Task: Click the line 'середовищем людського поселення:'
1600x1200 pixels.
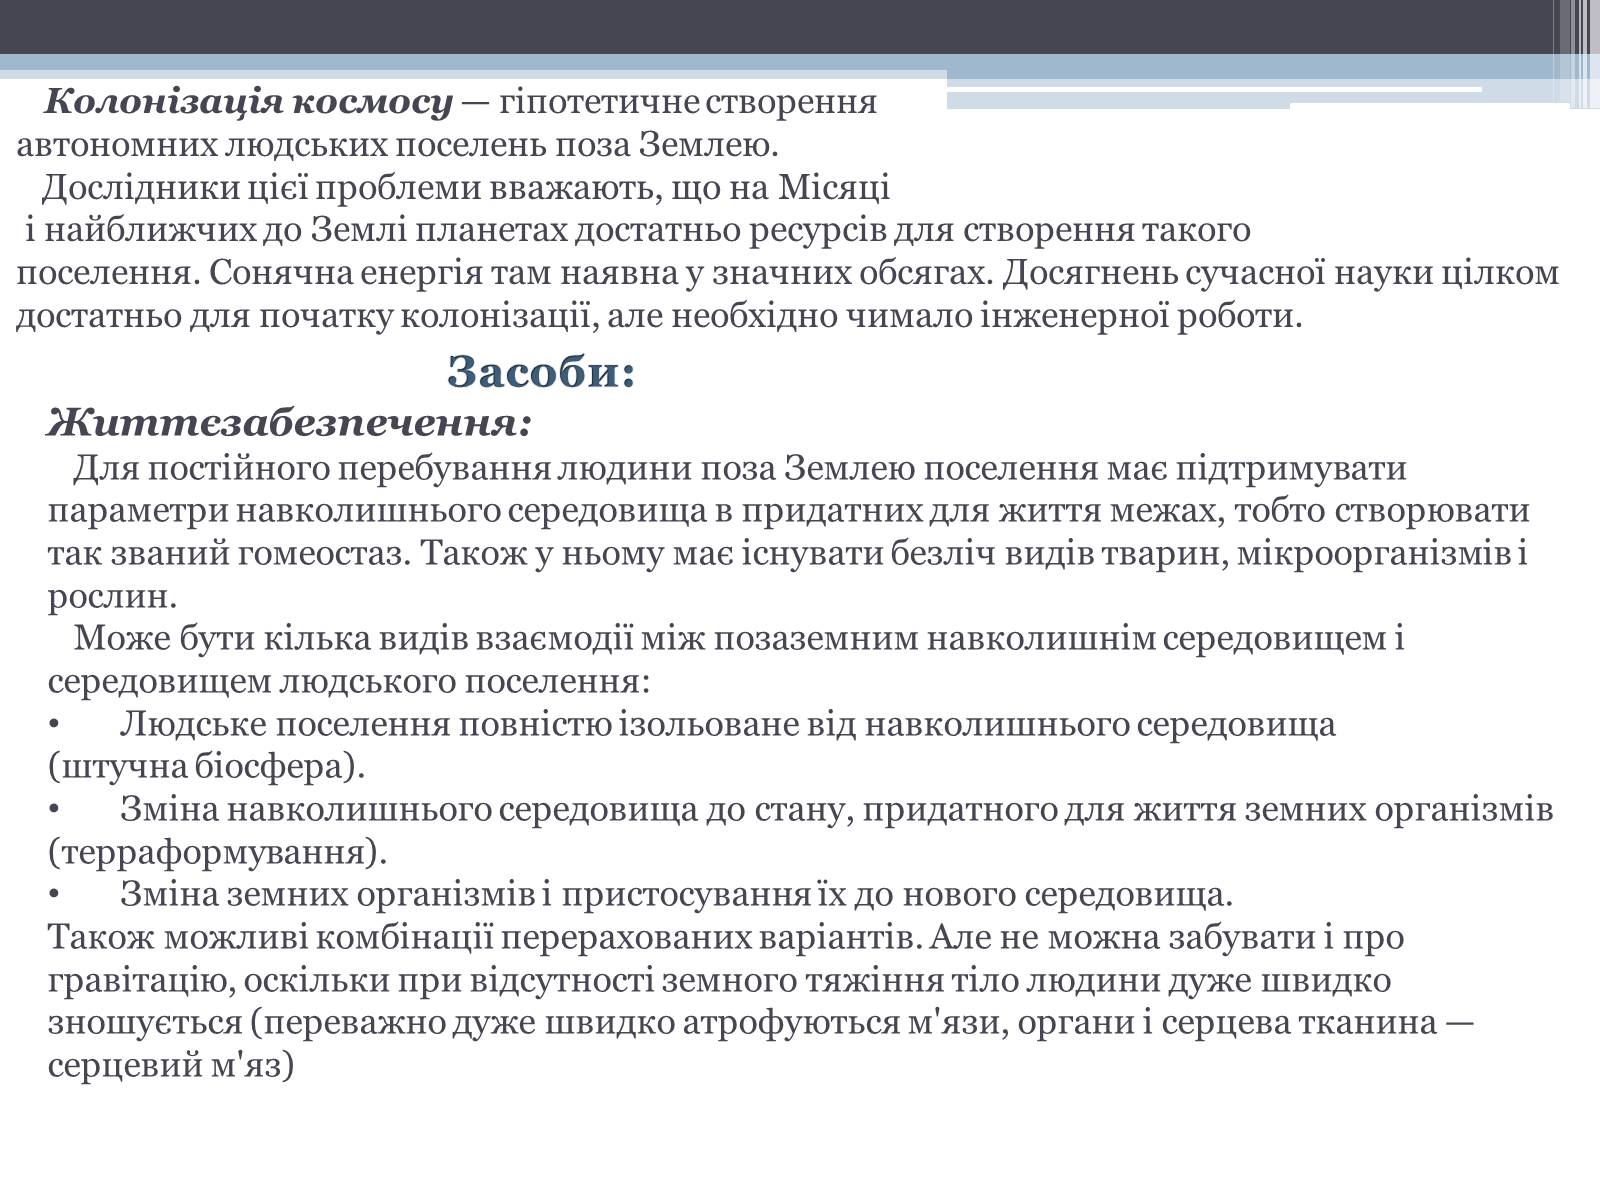Action: 349,681
